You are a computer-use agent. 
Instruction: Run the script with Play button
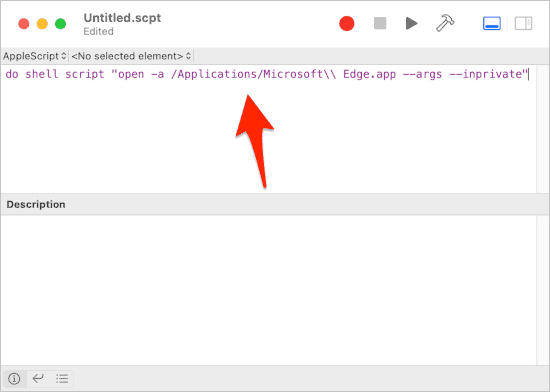411,23
